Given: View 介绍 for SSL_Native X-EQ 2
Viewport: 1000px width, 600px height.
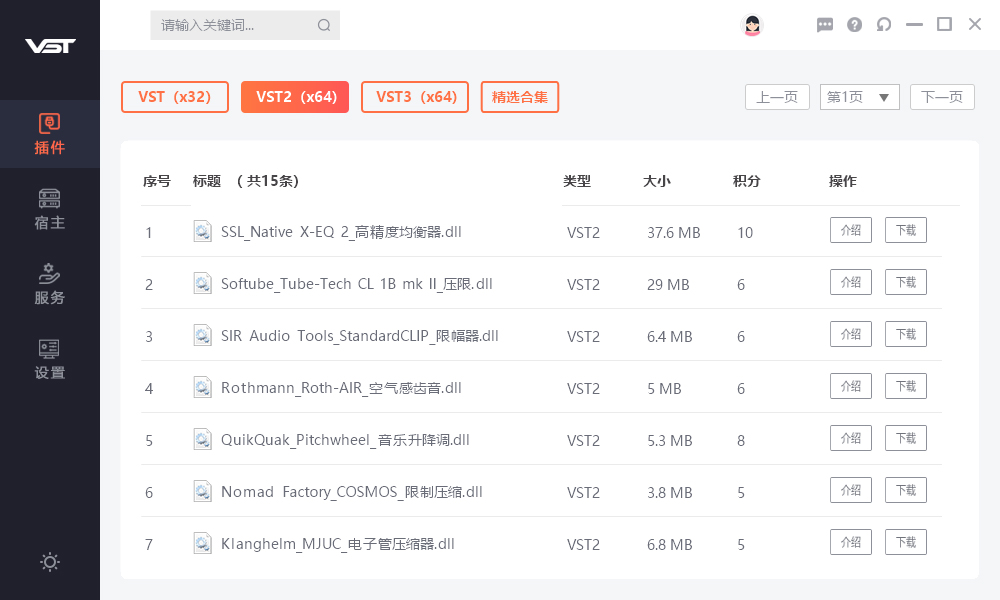Looking at the screenshot, I should click(x=851, y=230).
